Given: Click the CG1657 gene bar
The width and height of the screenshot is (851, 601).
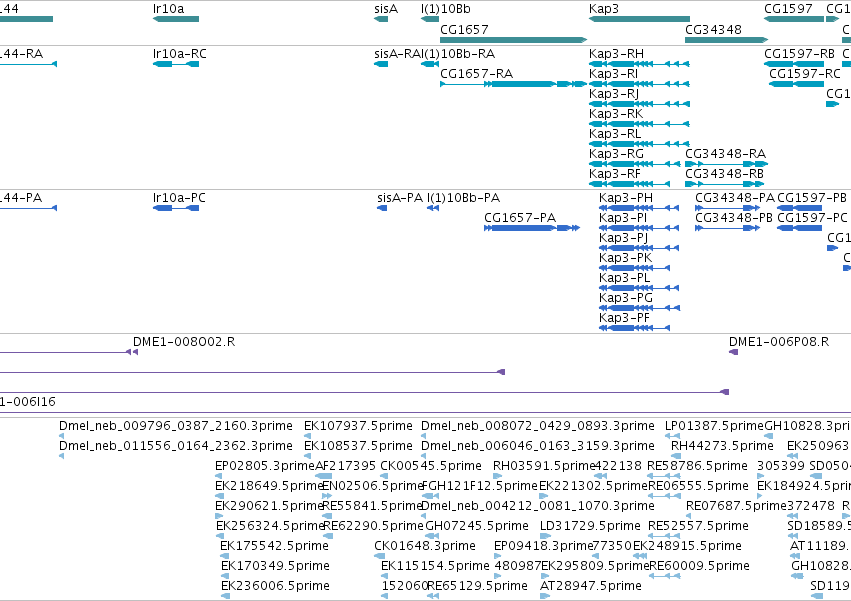Looking at the screenshot, I should pos(513,40).
